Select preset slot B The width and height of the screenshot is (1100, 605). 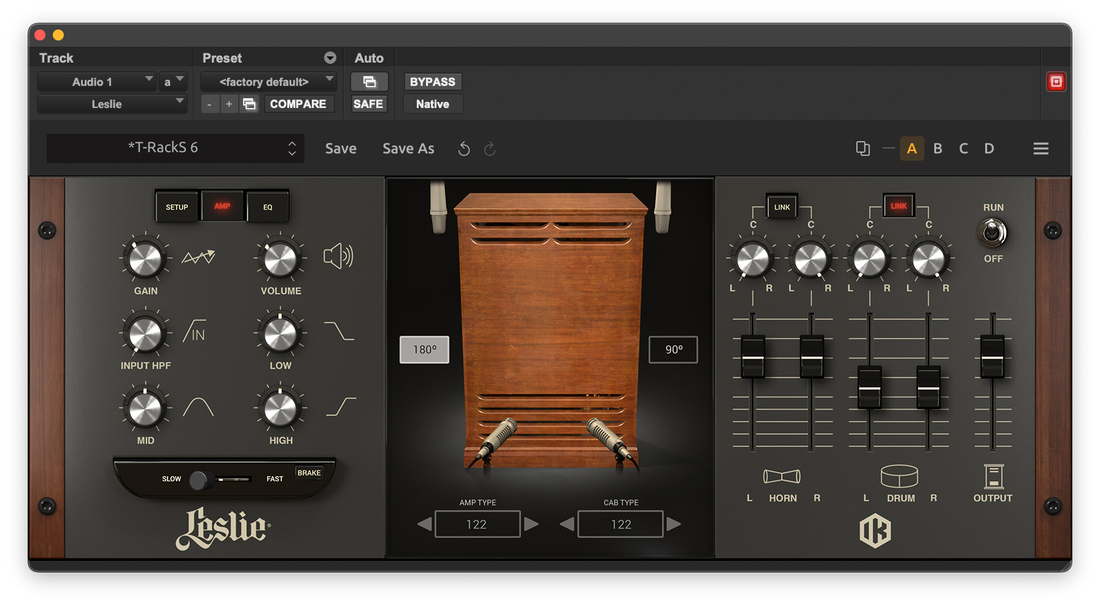tap(937, 149)
